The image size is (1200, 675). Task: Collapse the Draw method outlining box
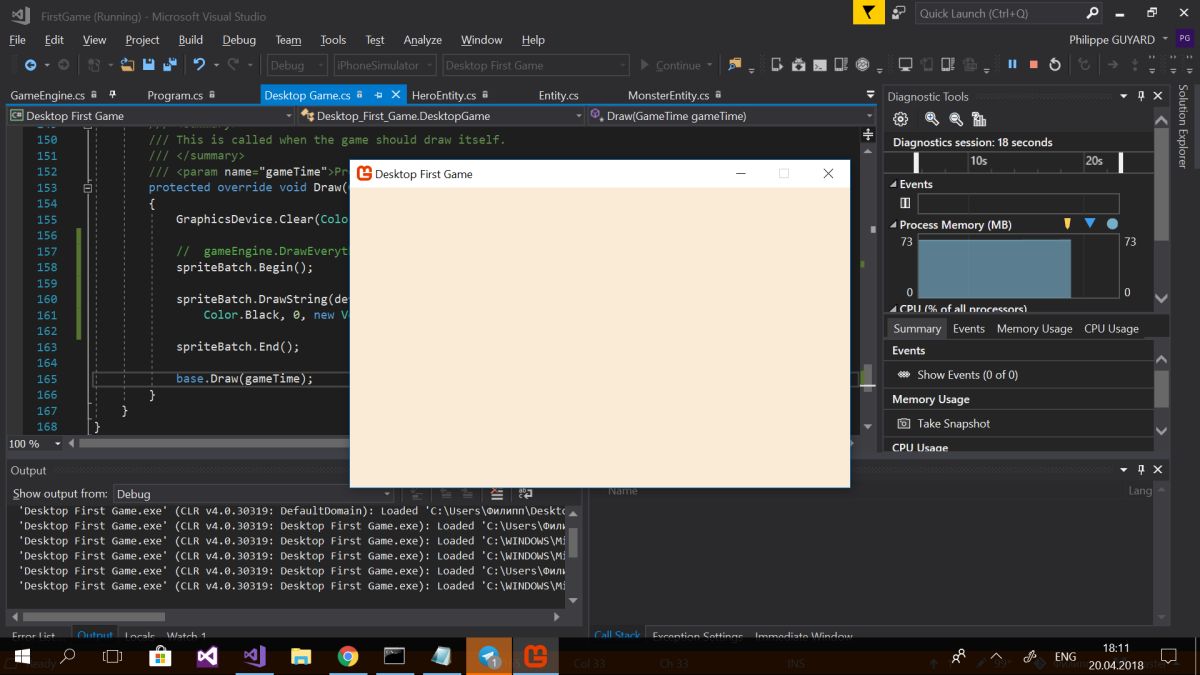[x=88, y=188]
